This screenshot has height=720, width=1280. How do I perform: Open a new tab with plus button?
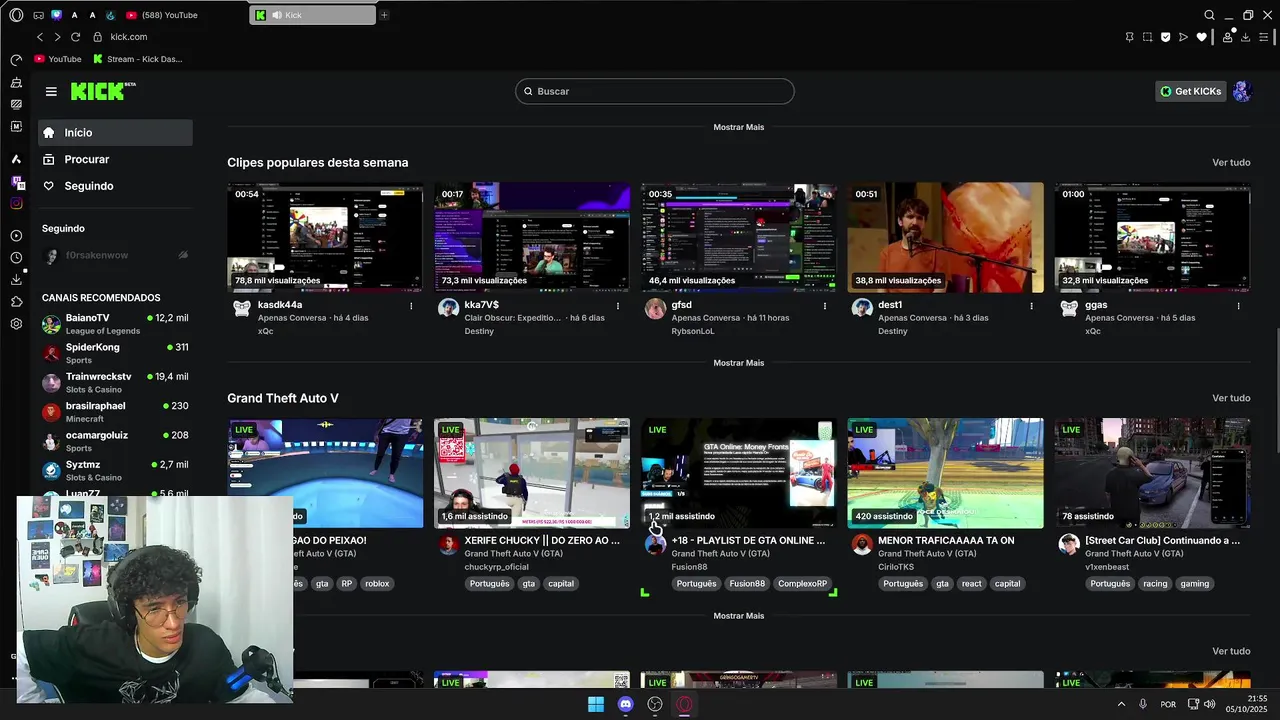(x=384, y=15)
